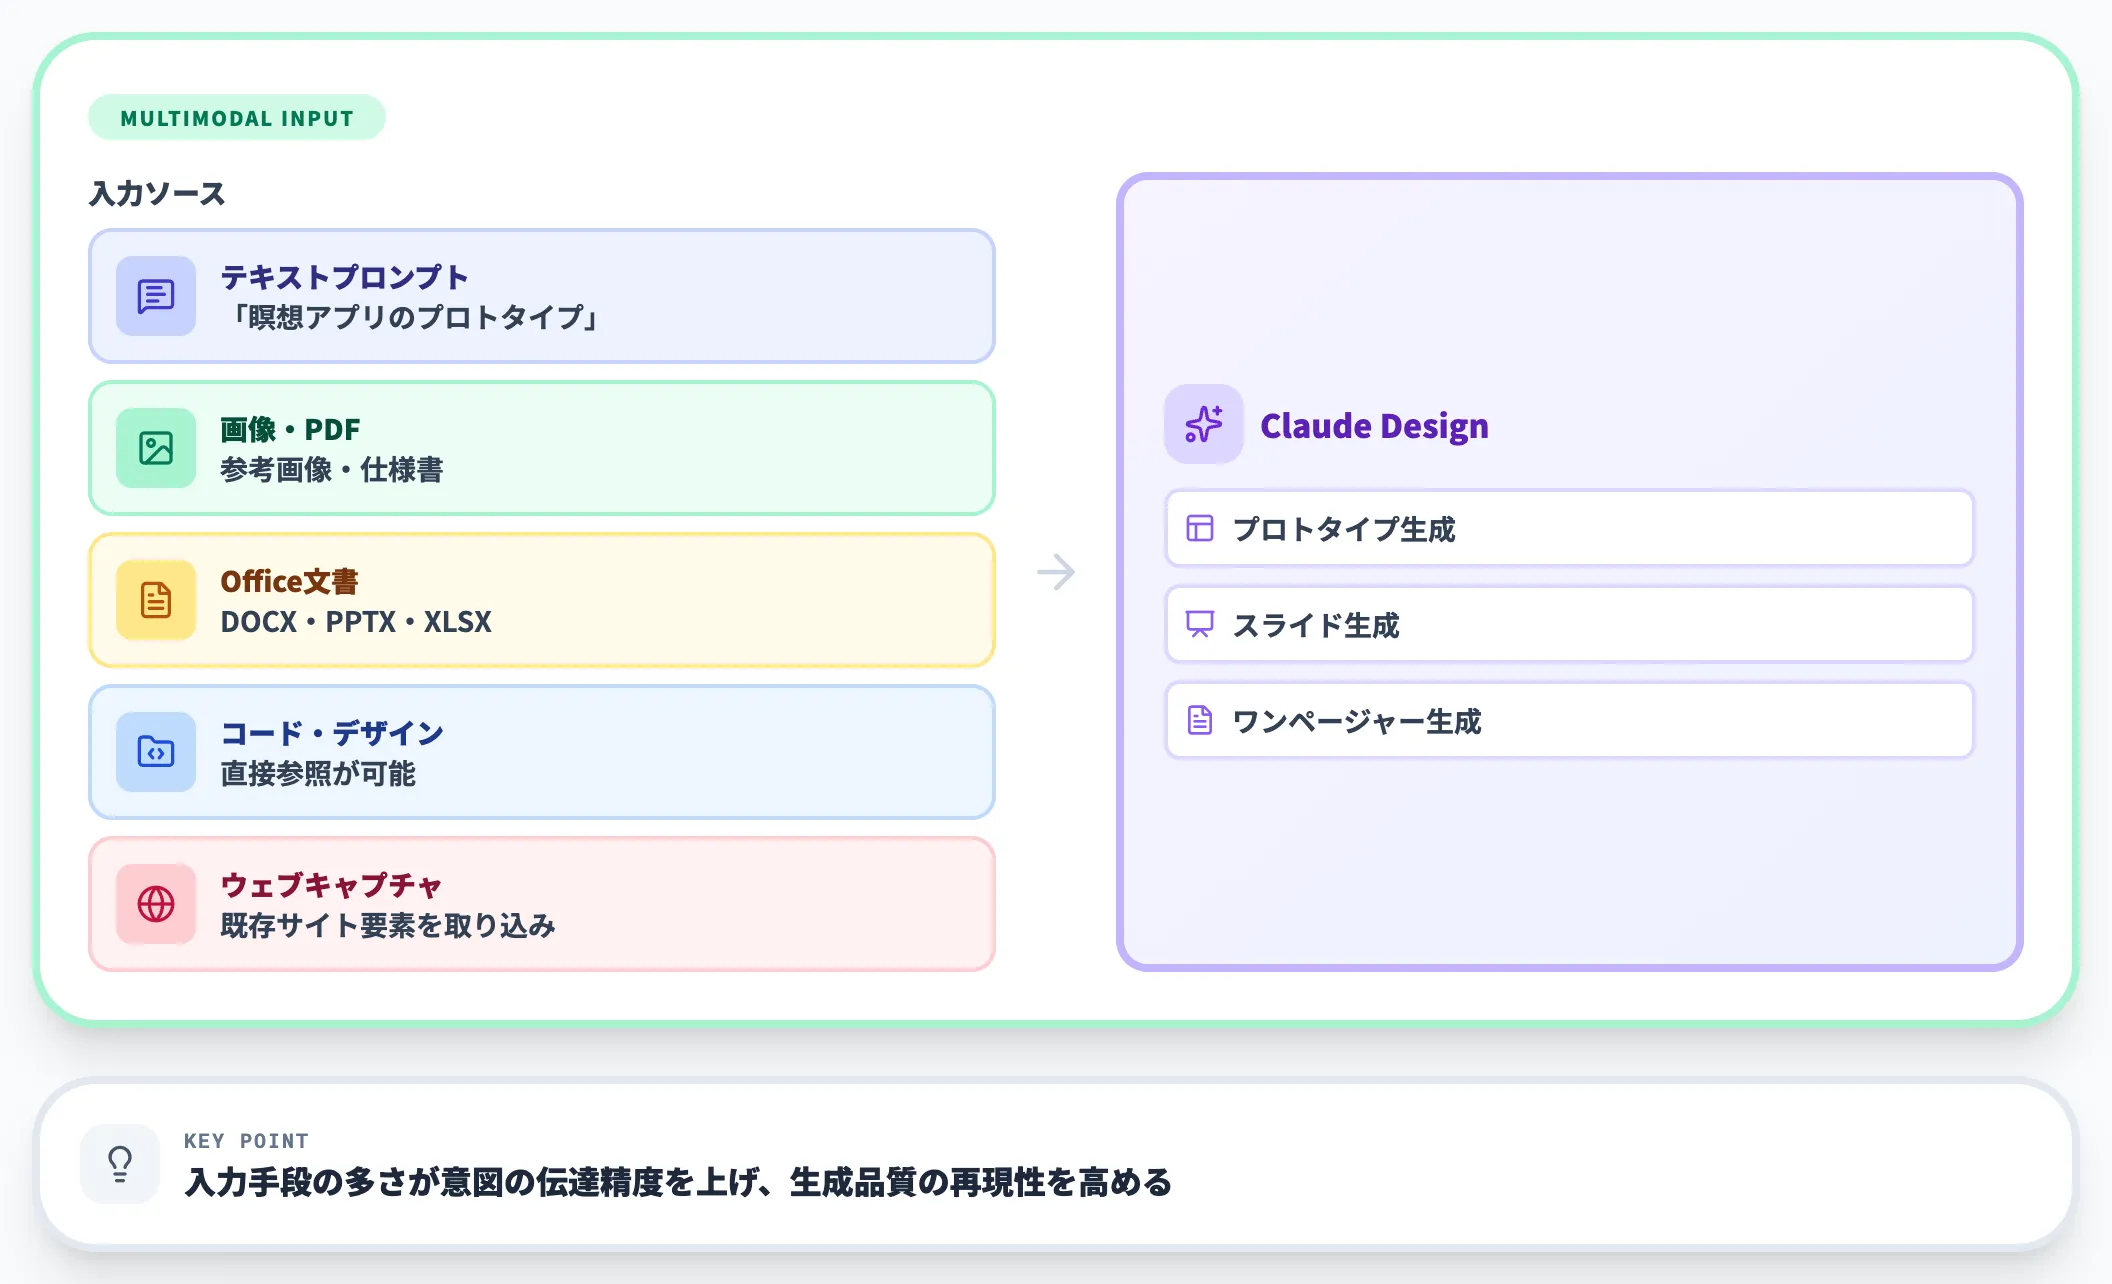Click the presentation screen icon beside スライド生成
Screen dimensions: 2112x1284
click(x=1199, y=625)
